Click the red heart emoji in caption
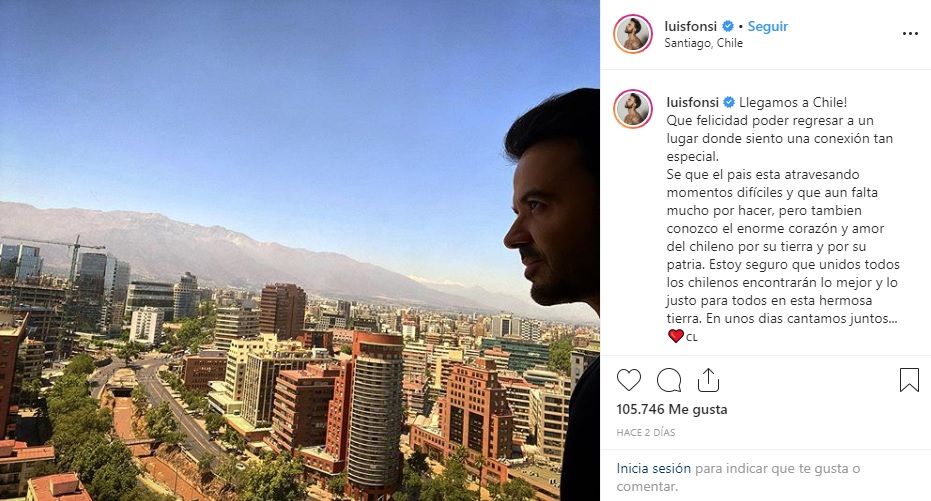The image size is (931, 501). 676,336
